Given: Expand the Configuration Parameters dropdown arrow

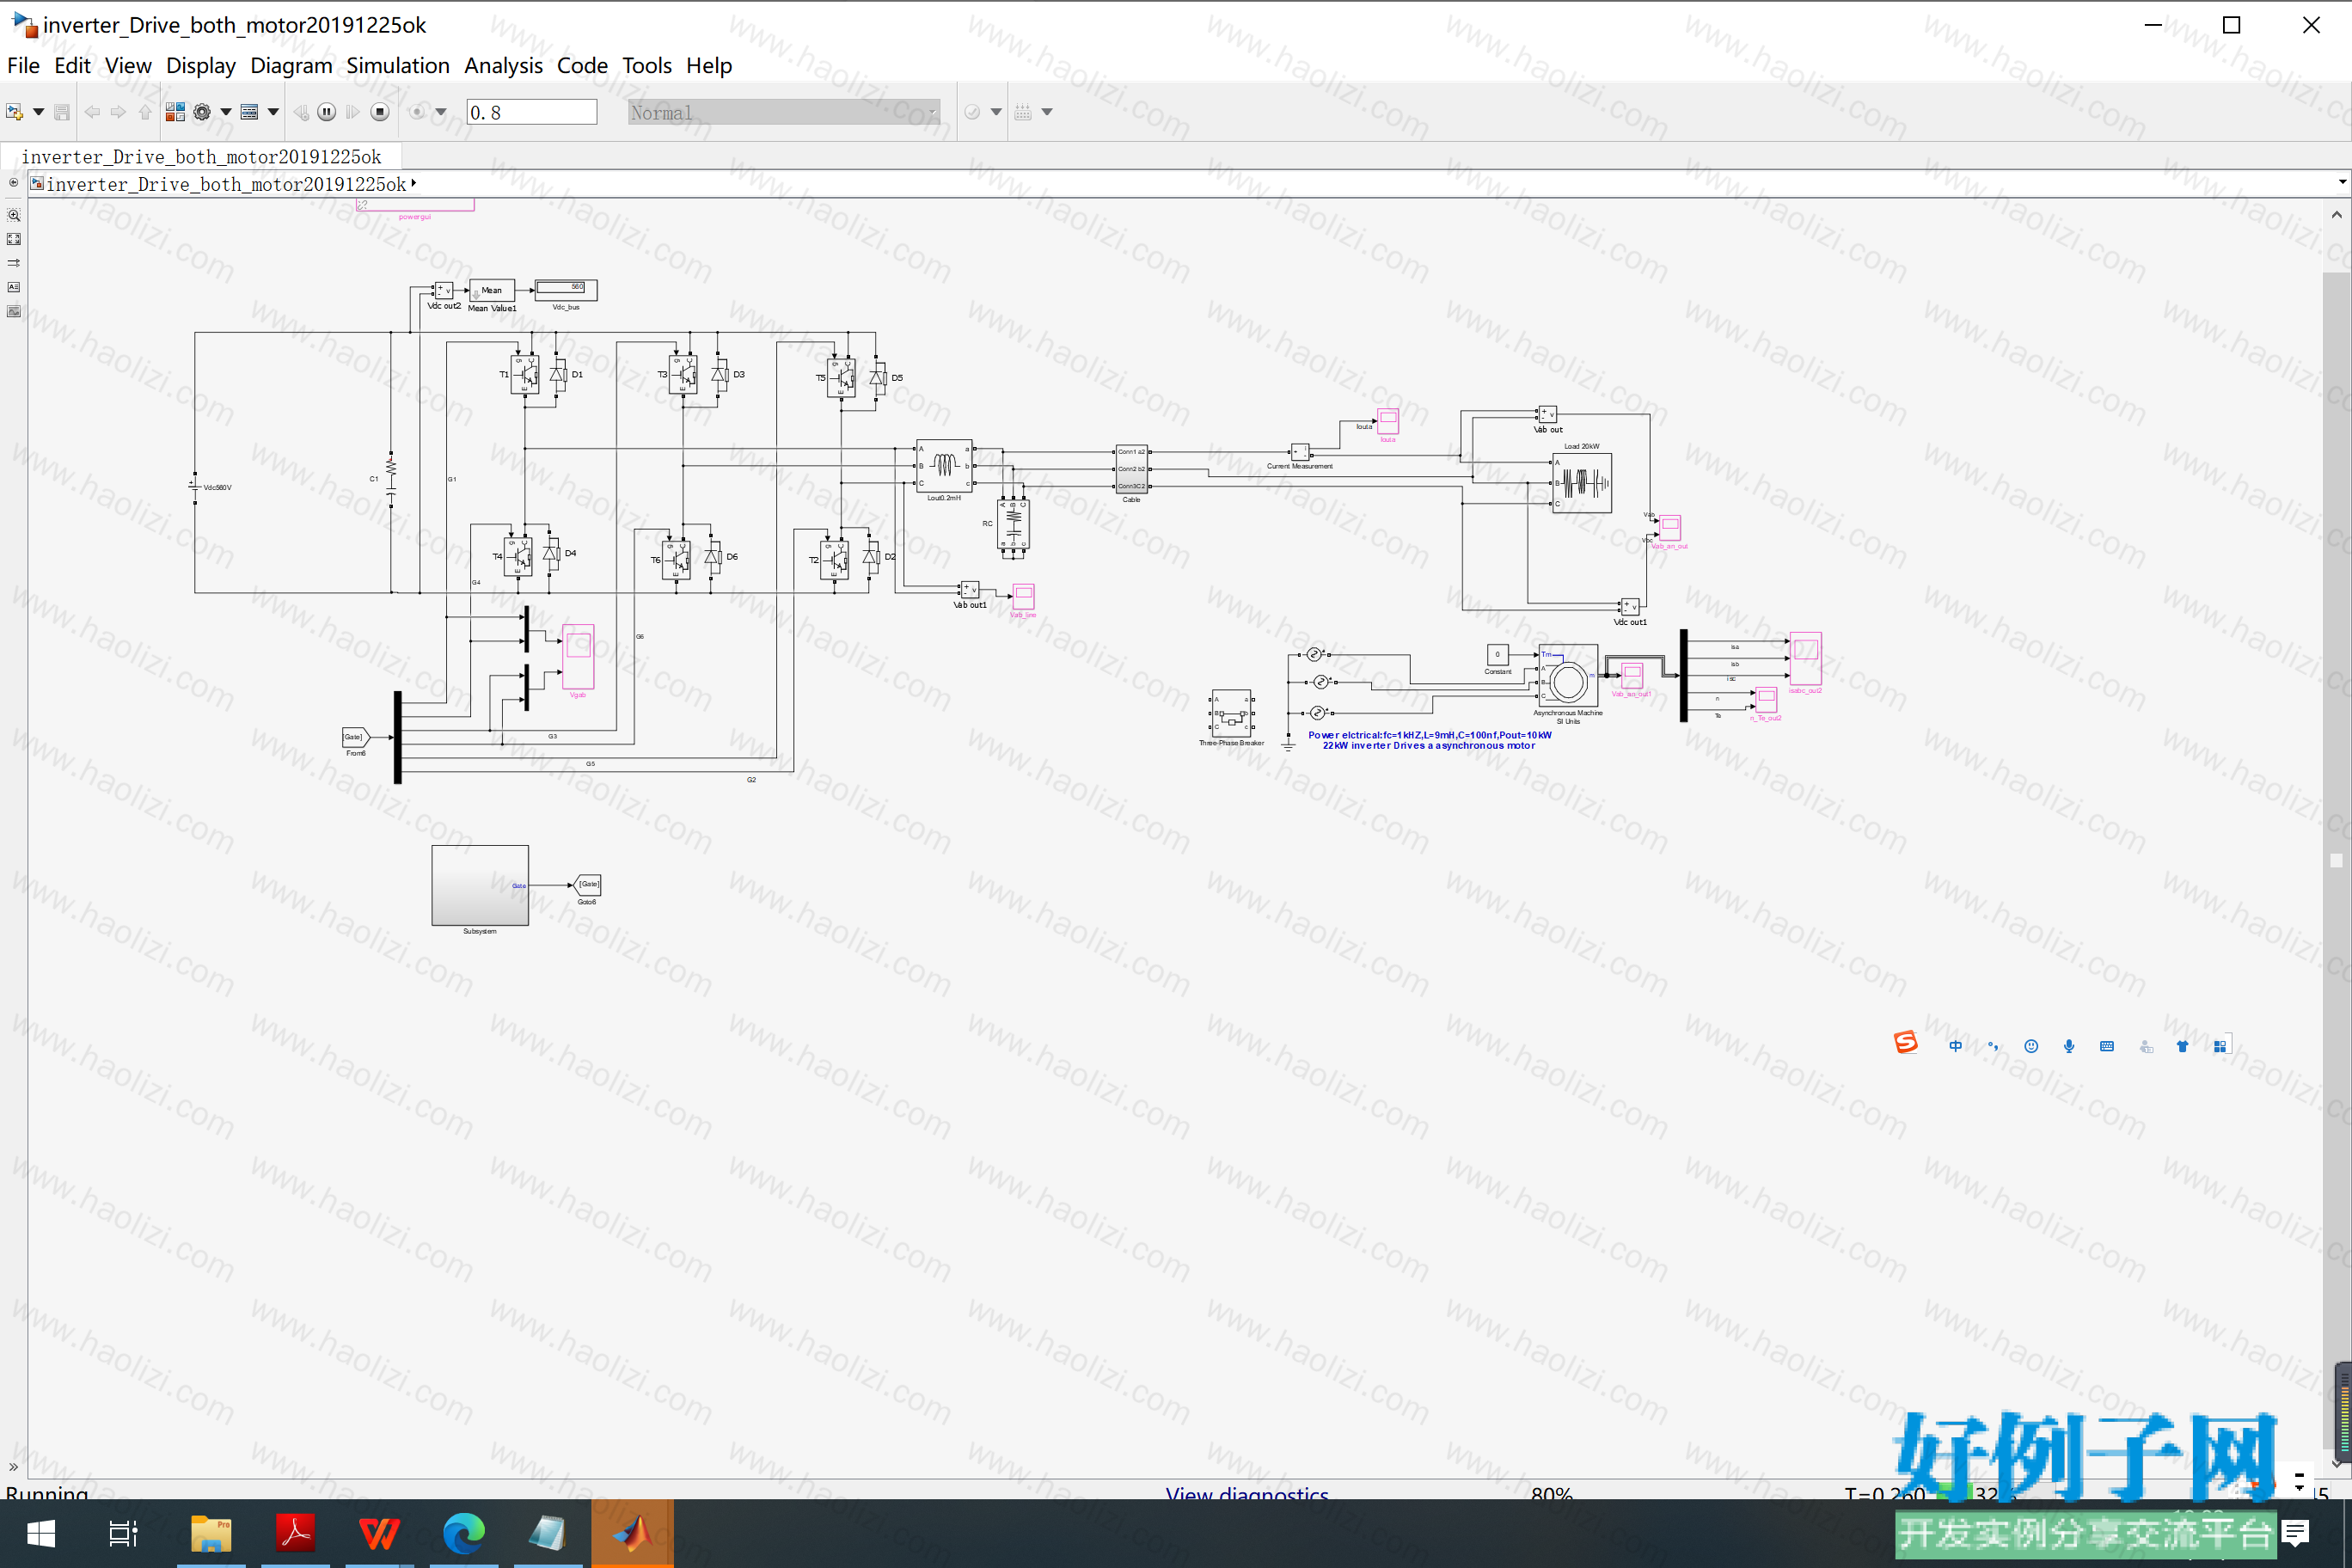Looking at the screenshot, I should click(x=226, y=112).
